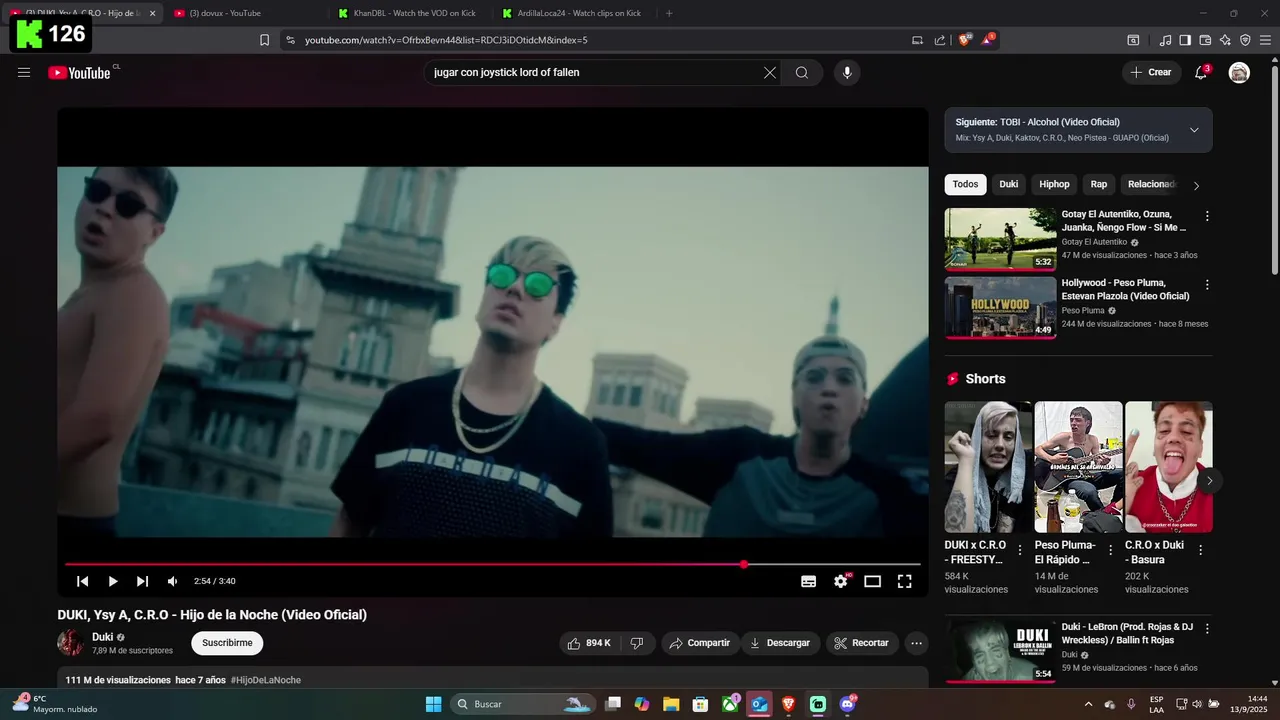Image resolution: width=1280 pixels, height=720 pixels.
Task: Open the account avatar menu
Action: (x=1239, y=72)
